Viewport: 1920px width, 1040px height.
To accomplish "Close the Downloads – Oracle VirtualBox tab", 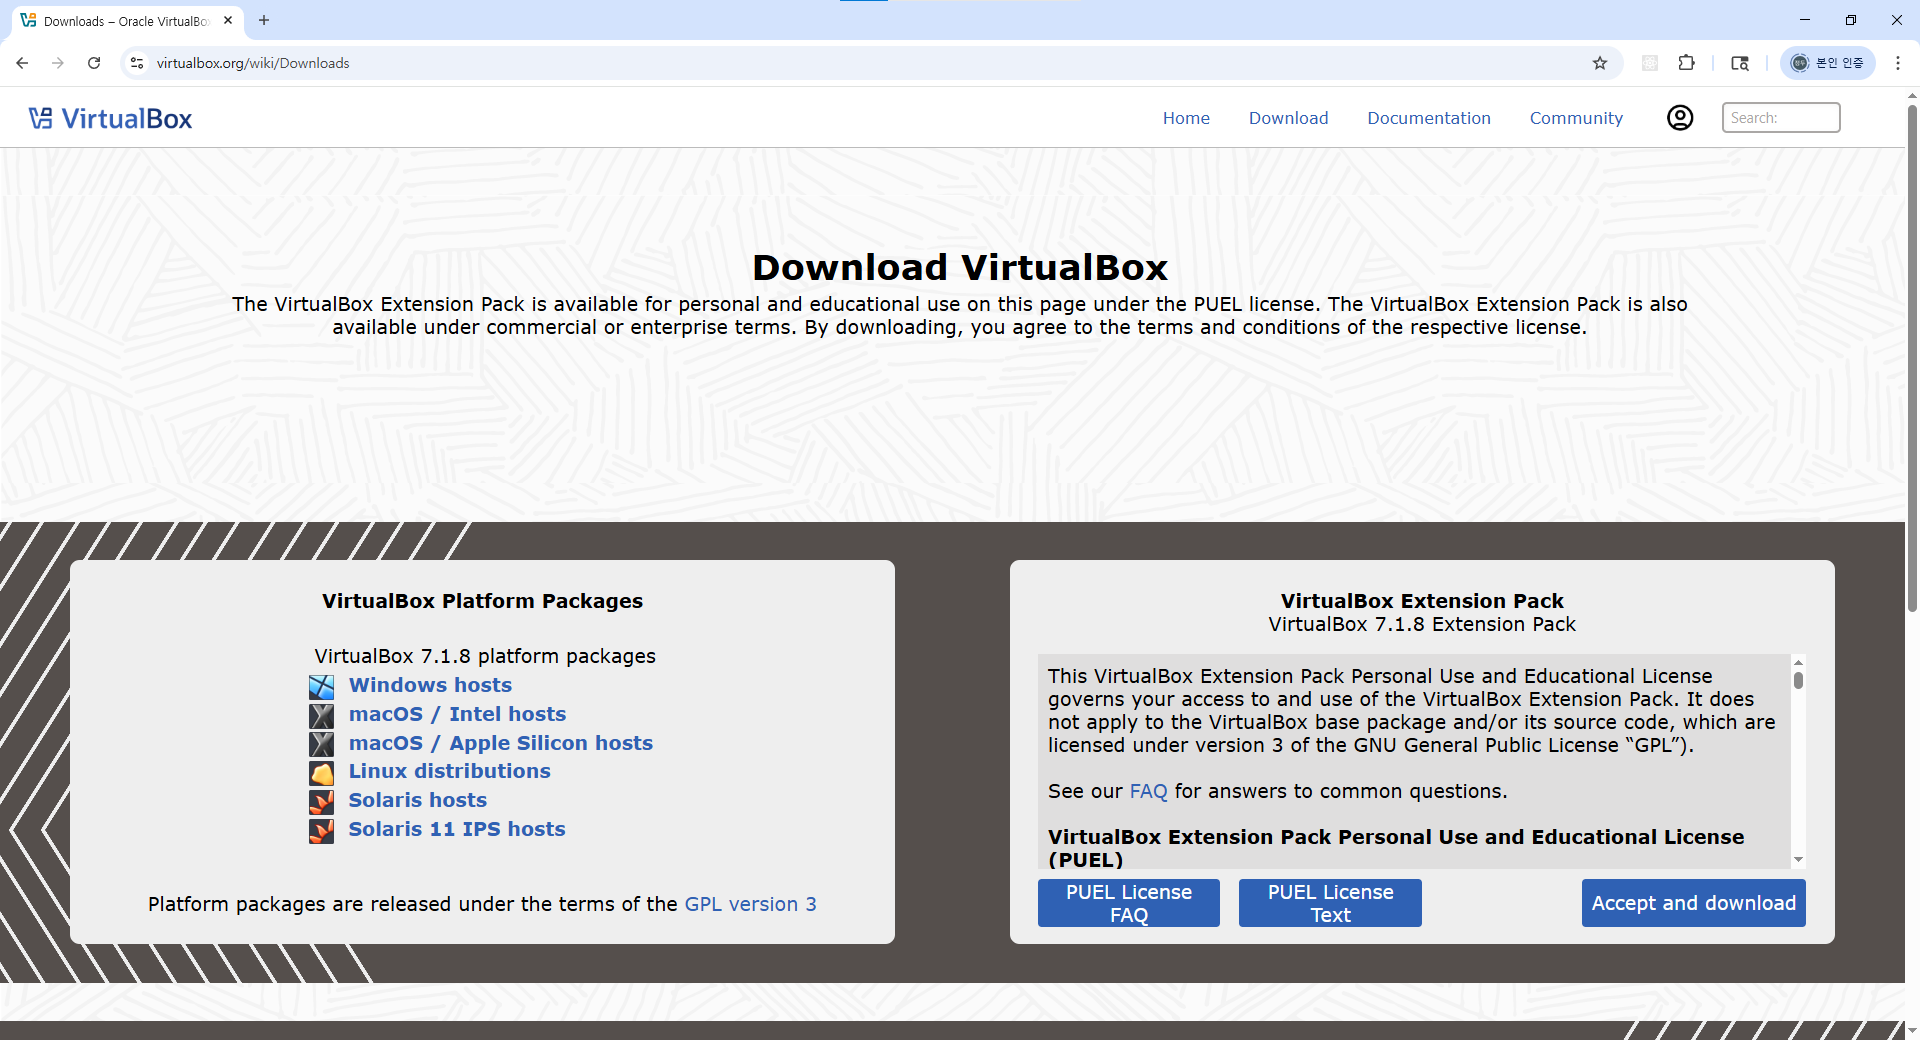I will [228, 20].
